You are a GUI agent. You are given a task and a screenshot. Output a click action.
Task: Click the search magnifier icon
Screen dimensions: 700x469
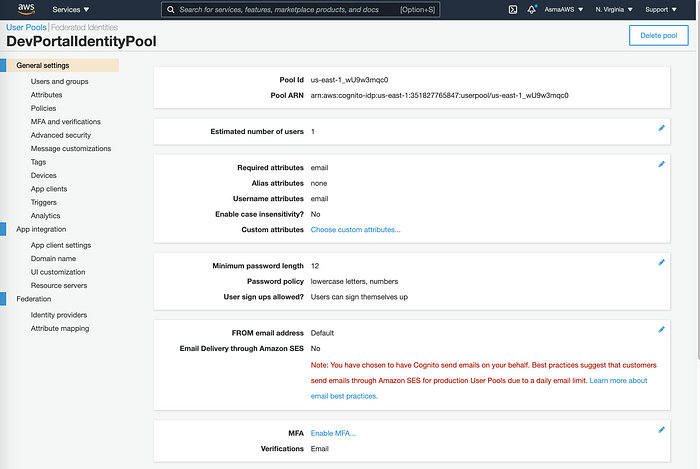click(171, 9)
